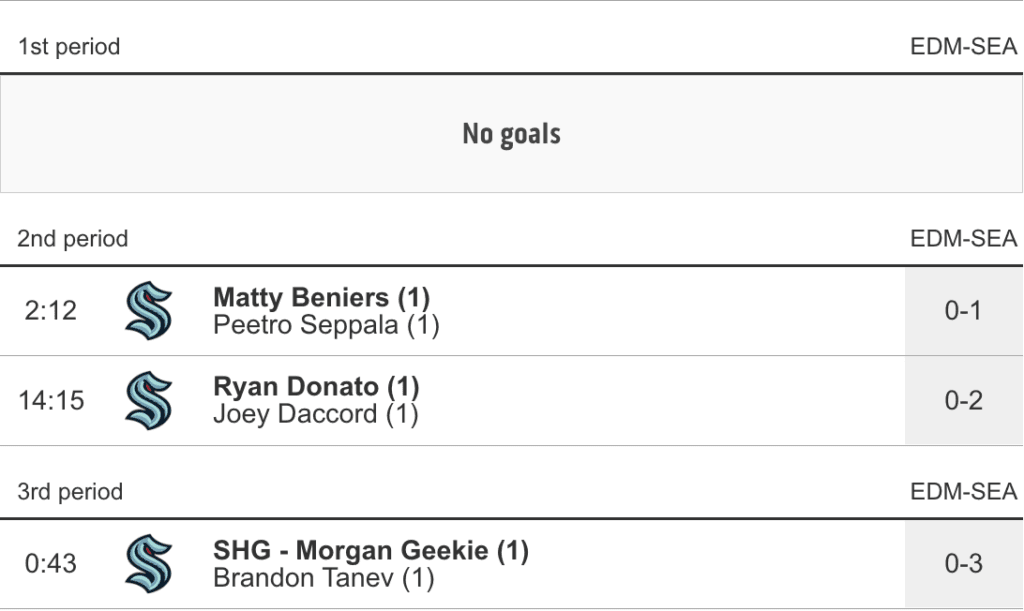This screenshot has width=1024, height=611.
Task: Click the 0:43 goal time
Action: click(51, 564)
